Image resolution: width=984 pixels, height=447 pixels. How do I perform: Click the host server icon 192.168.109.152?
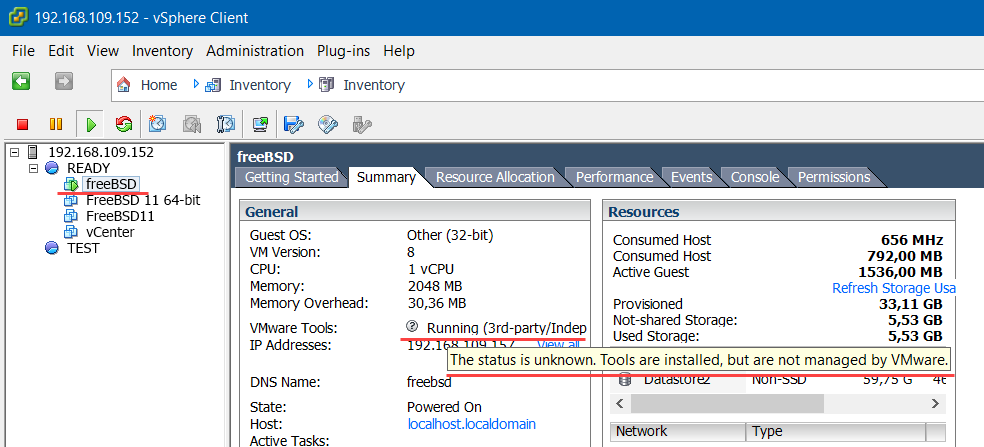pos(34,152)
